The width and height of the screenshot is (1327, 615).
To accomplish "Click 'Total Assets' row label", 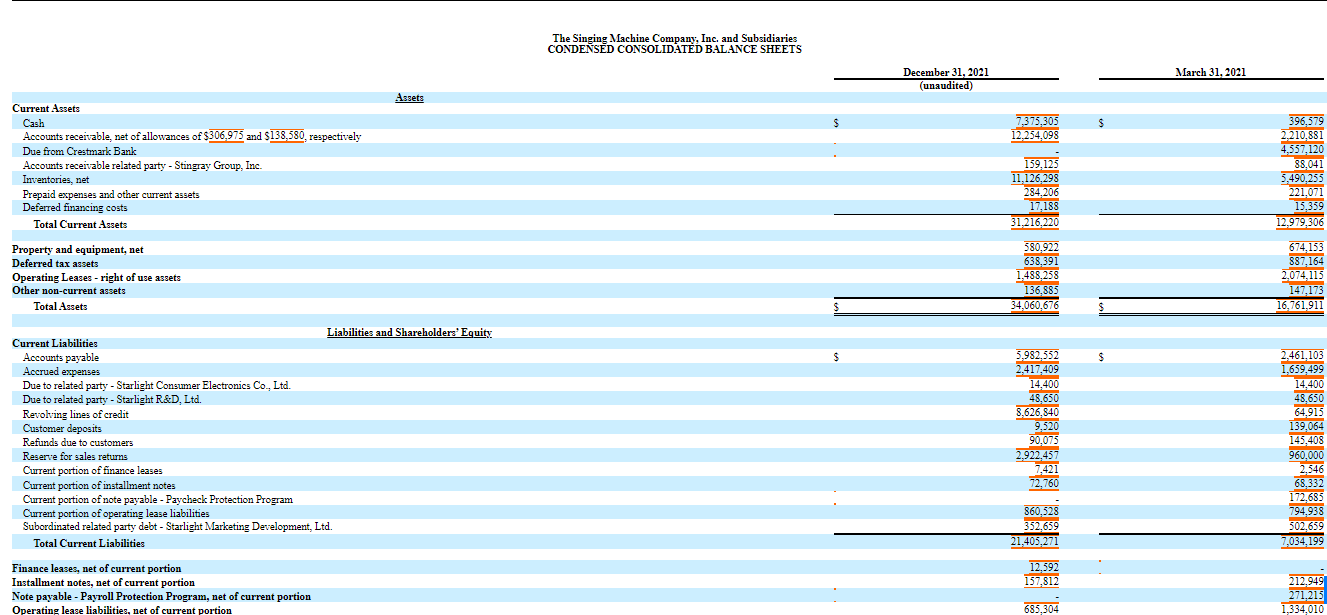I will point(60,306).
